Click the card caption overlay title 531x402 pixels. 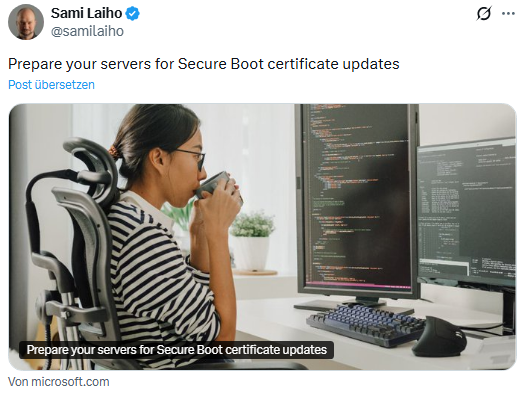click(176, 350)
